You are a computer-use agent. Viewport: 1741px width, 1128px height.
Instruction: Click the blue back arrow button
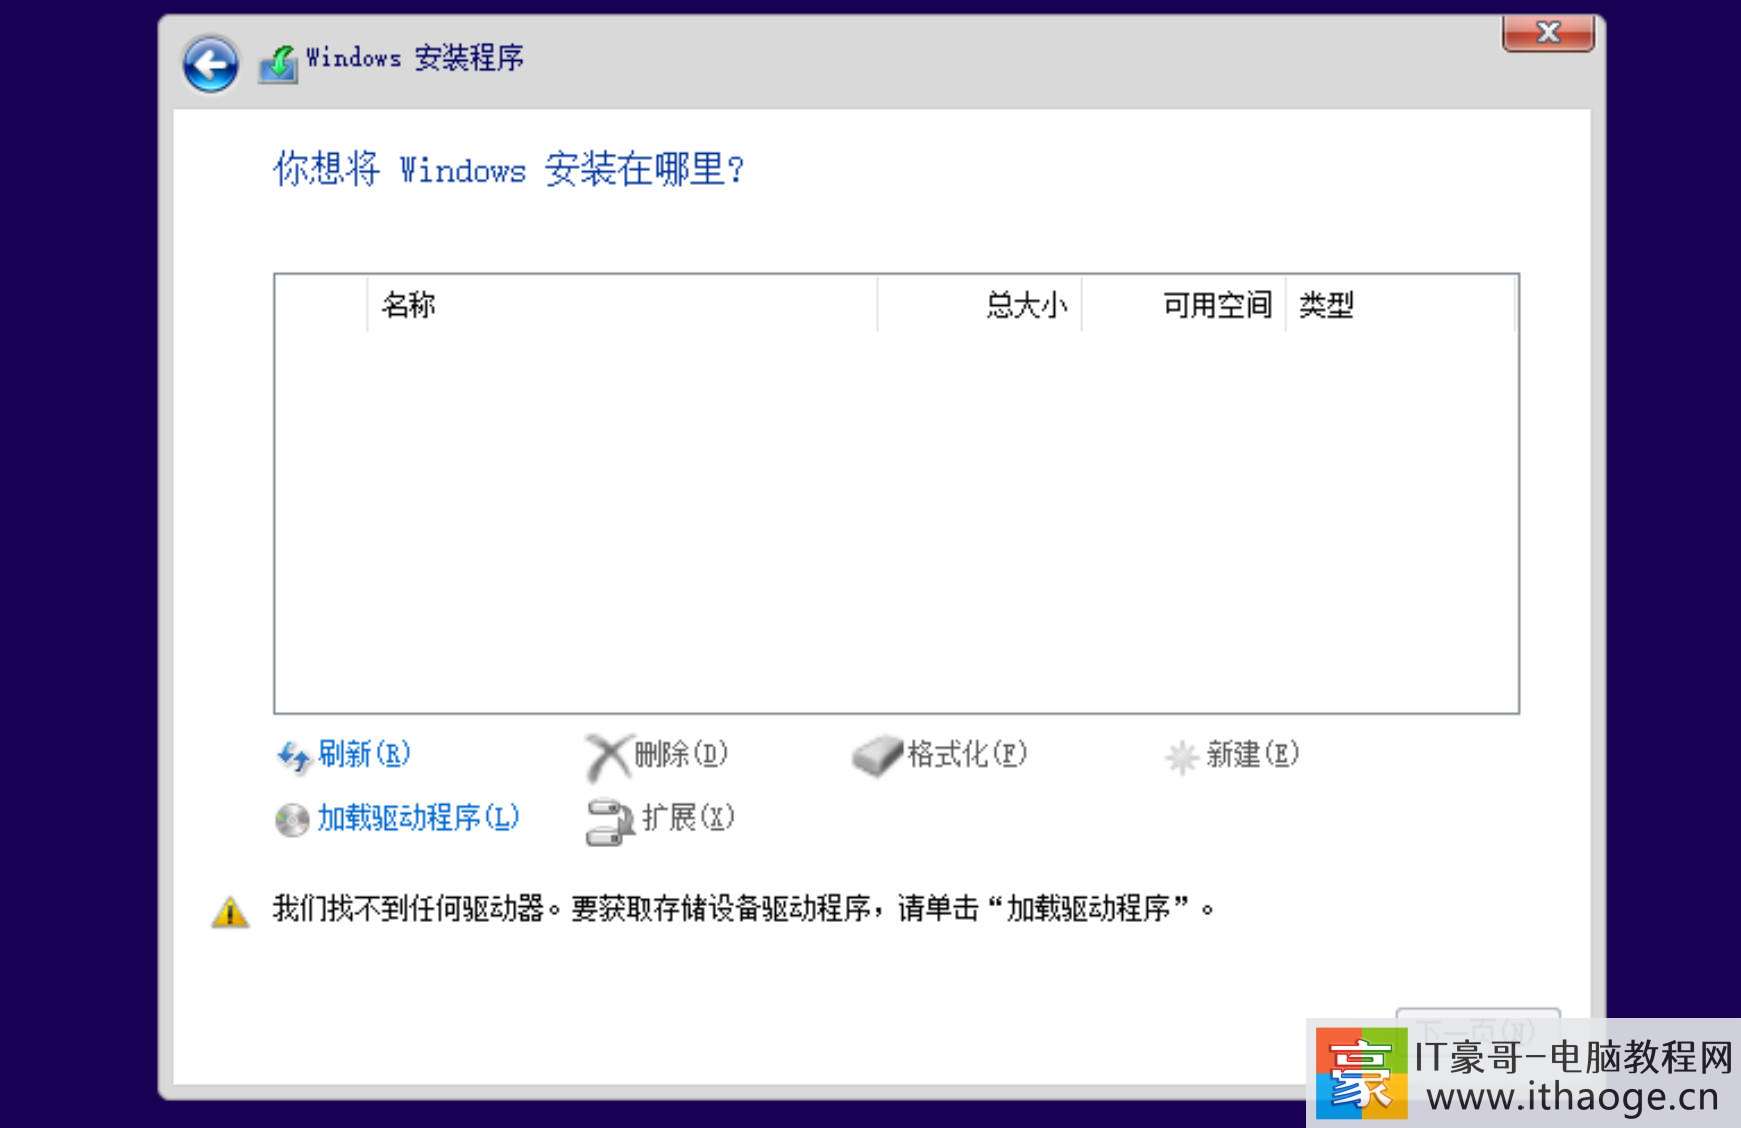[x=210, y=65]
